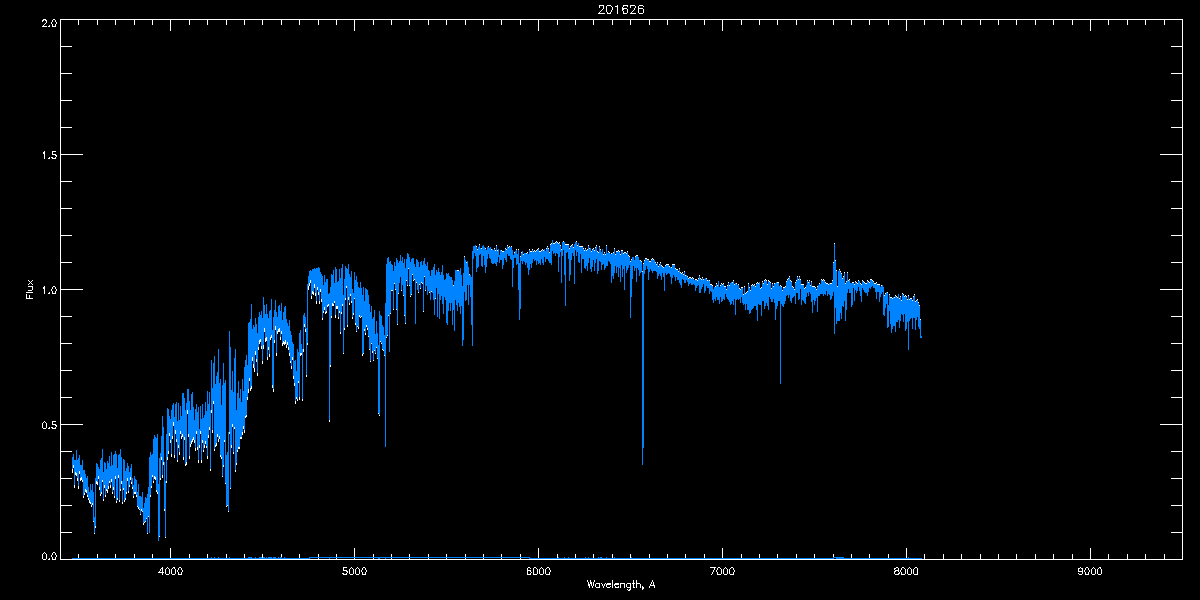Click the 6000 wavelength tick label
Viewport: 1200px width, 600px height.
538,571
